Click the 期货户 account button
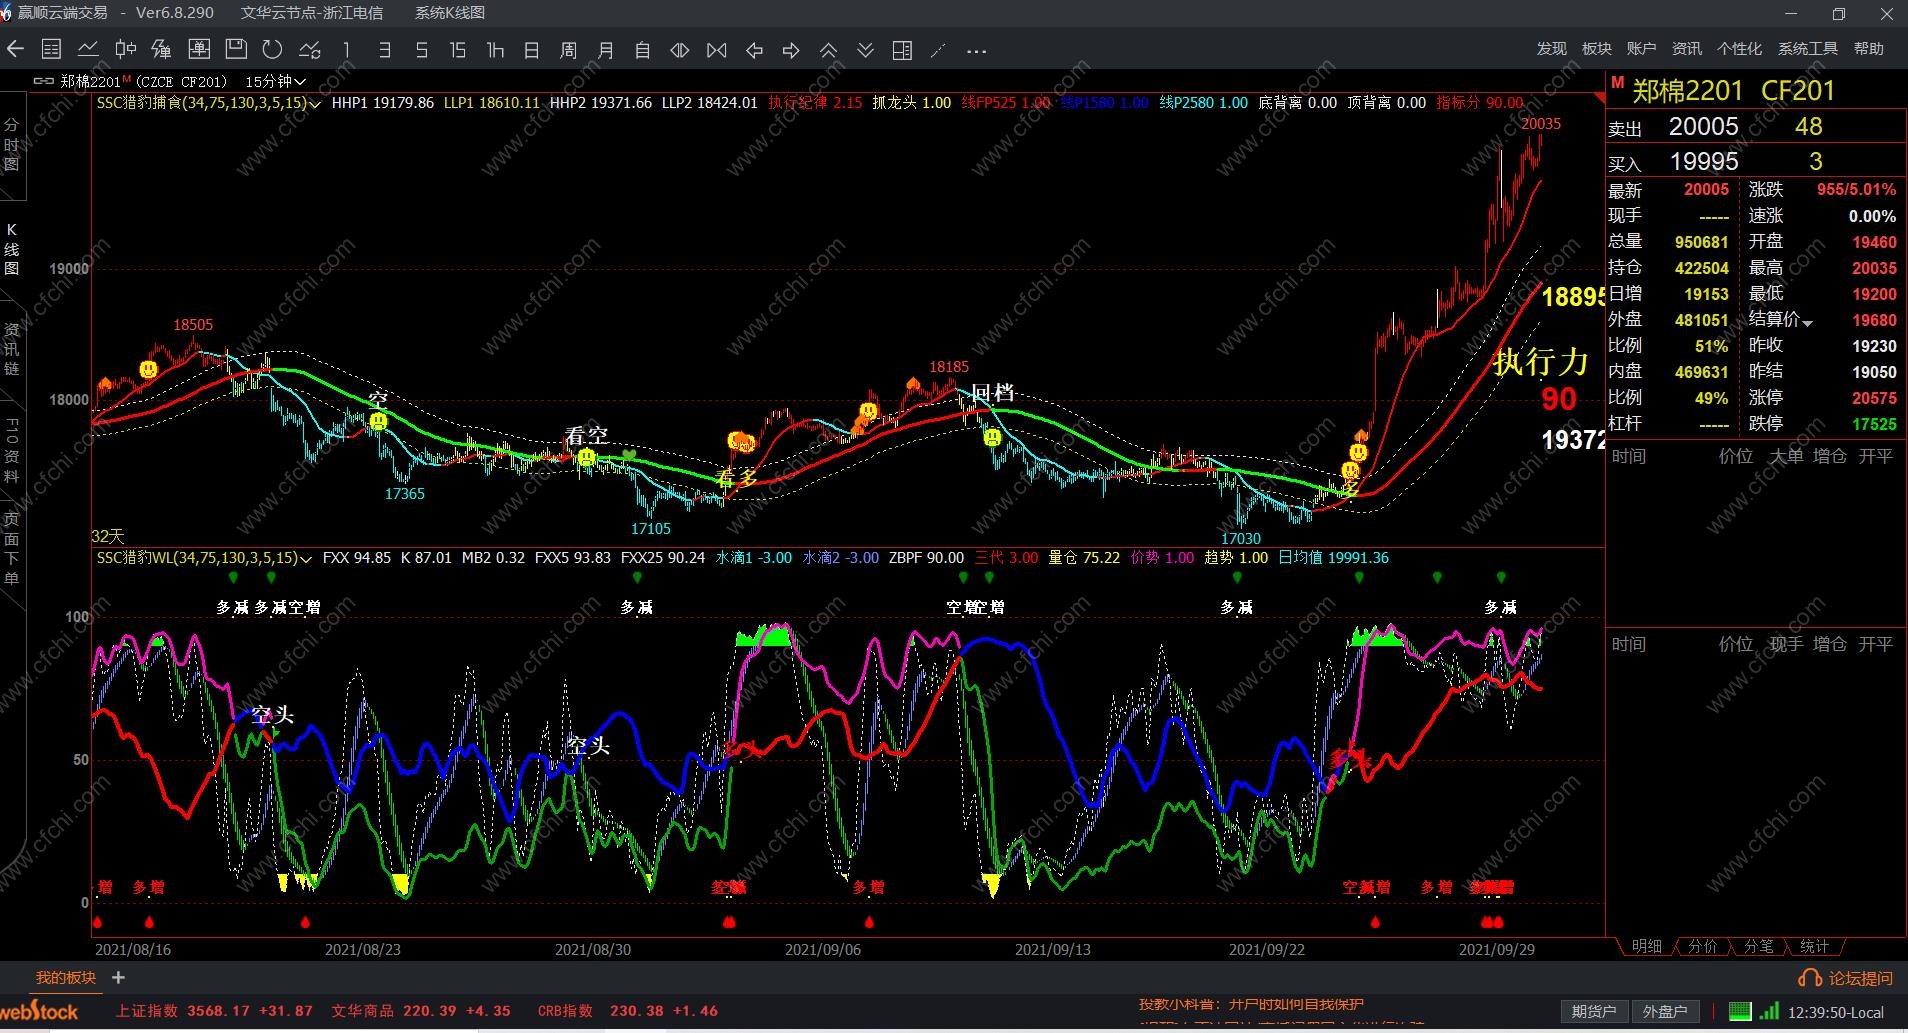This screenshot has width=1908, height=1033. pos(1593,1011)
